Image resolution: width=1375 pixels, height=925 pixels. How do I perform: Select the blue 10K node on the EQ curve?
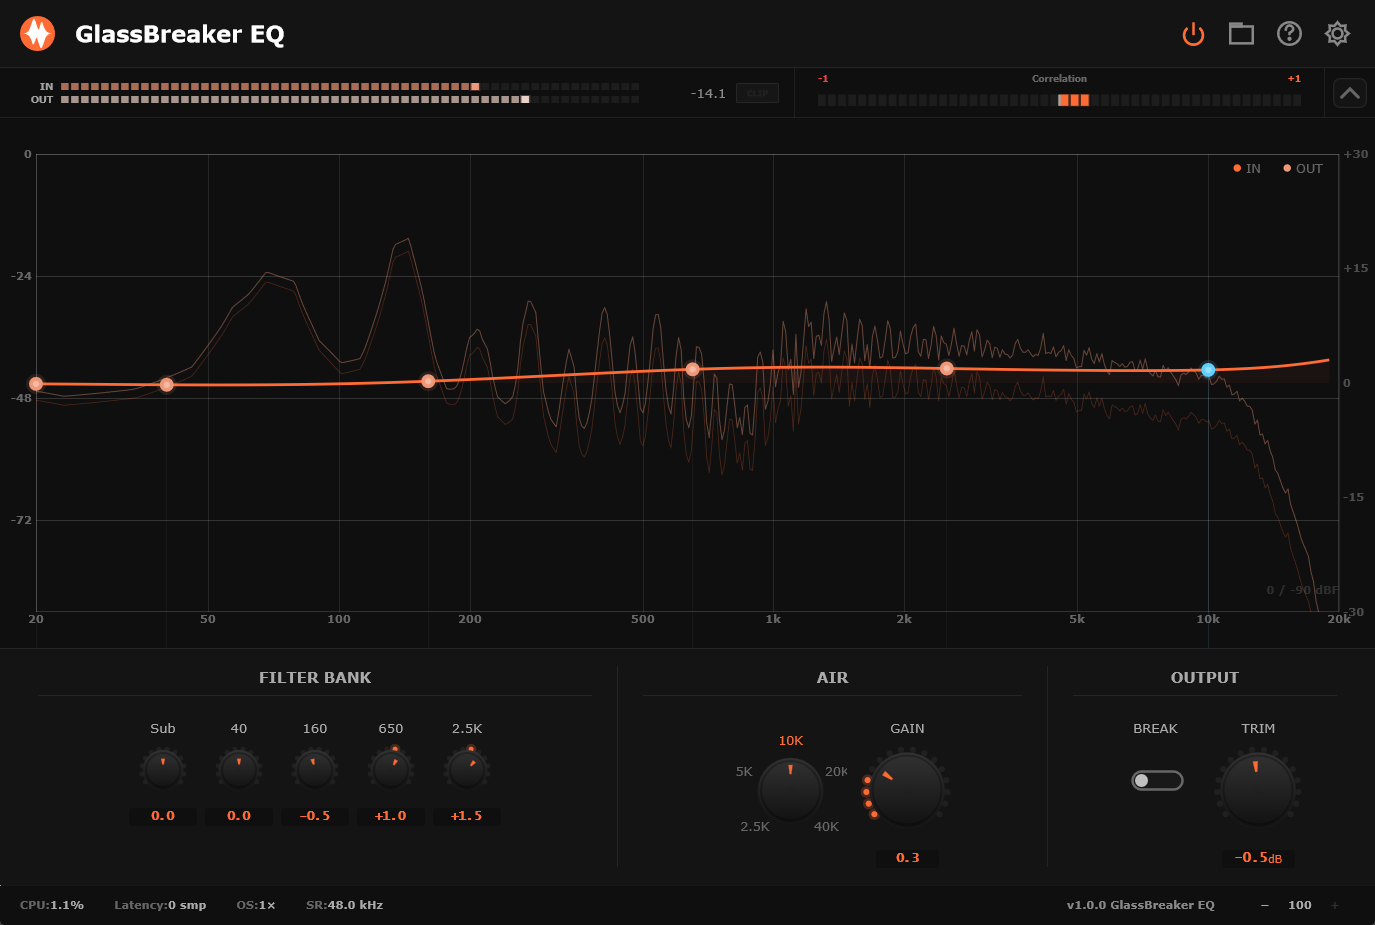(1208, 369)
